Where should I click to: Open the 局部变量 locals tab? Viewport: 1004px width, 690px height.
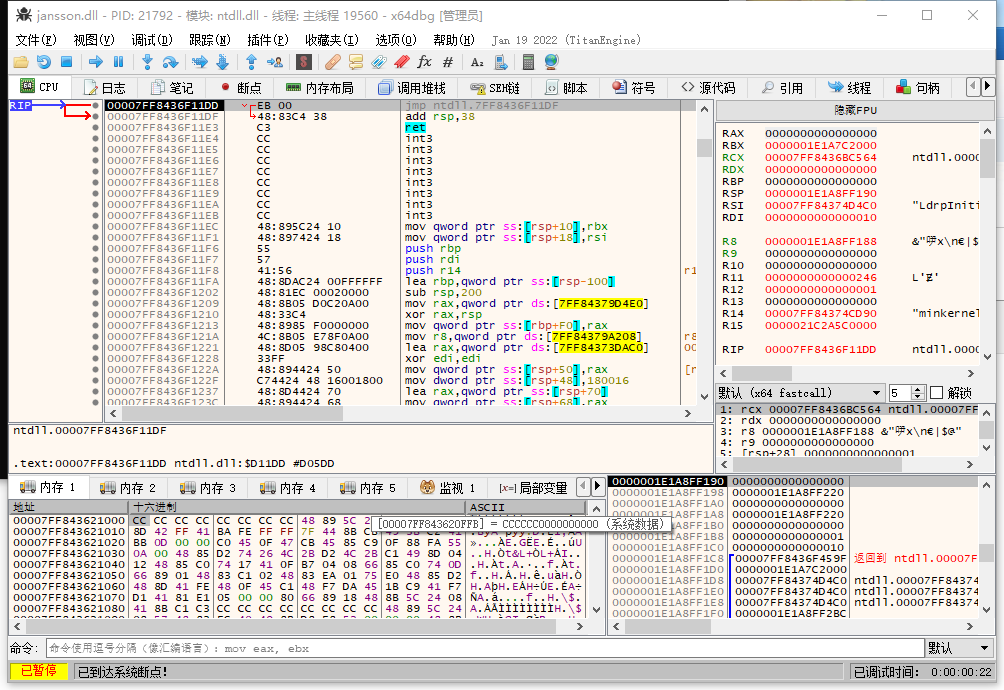tap(533, 488)
